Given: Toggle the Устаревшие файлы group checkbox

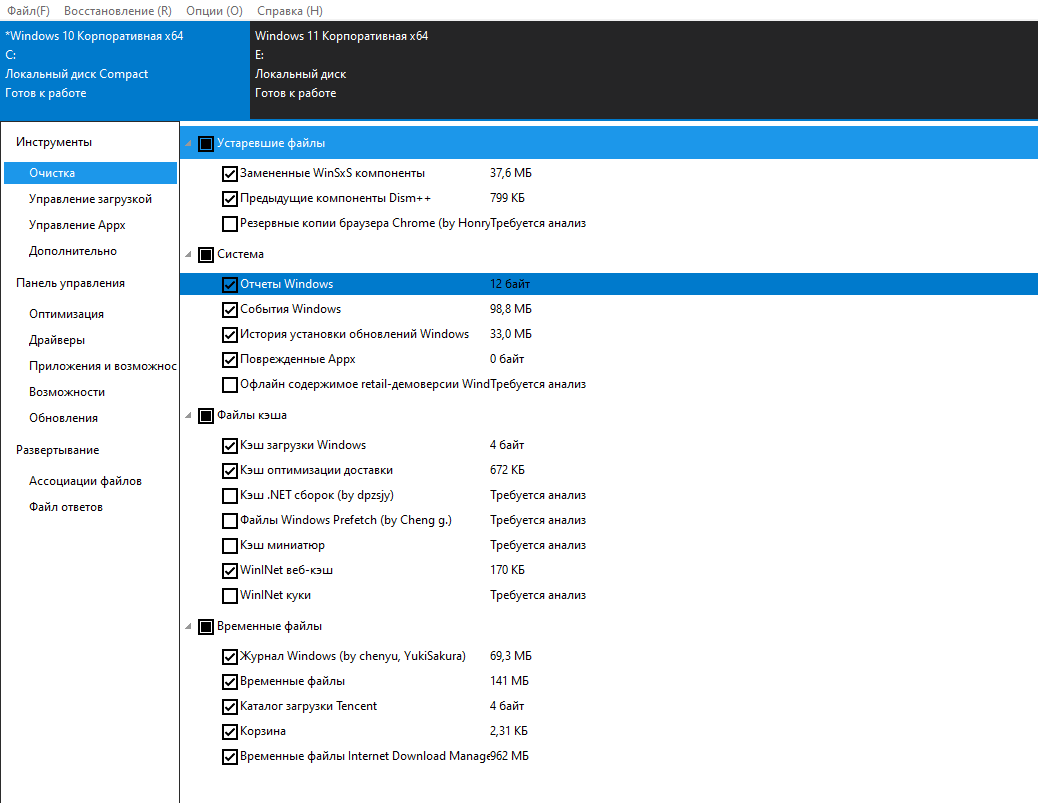Looking at the screenshot, I should pos(206,144).
